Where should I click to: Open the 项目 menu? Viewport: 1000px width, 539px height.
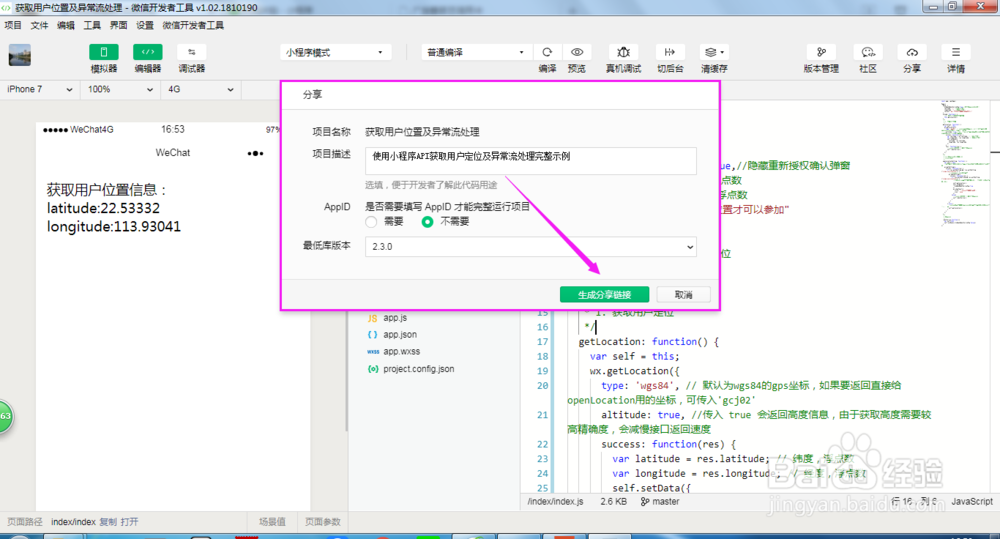click(13, 26)
